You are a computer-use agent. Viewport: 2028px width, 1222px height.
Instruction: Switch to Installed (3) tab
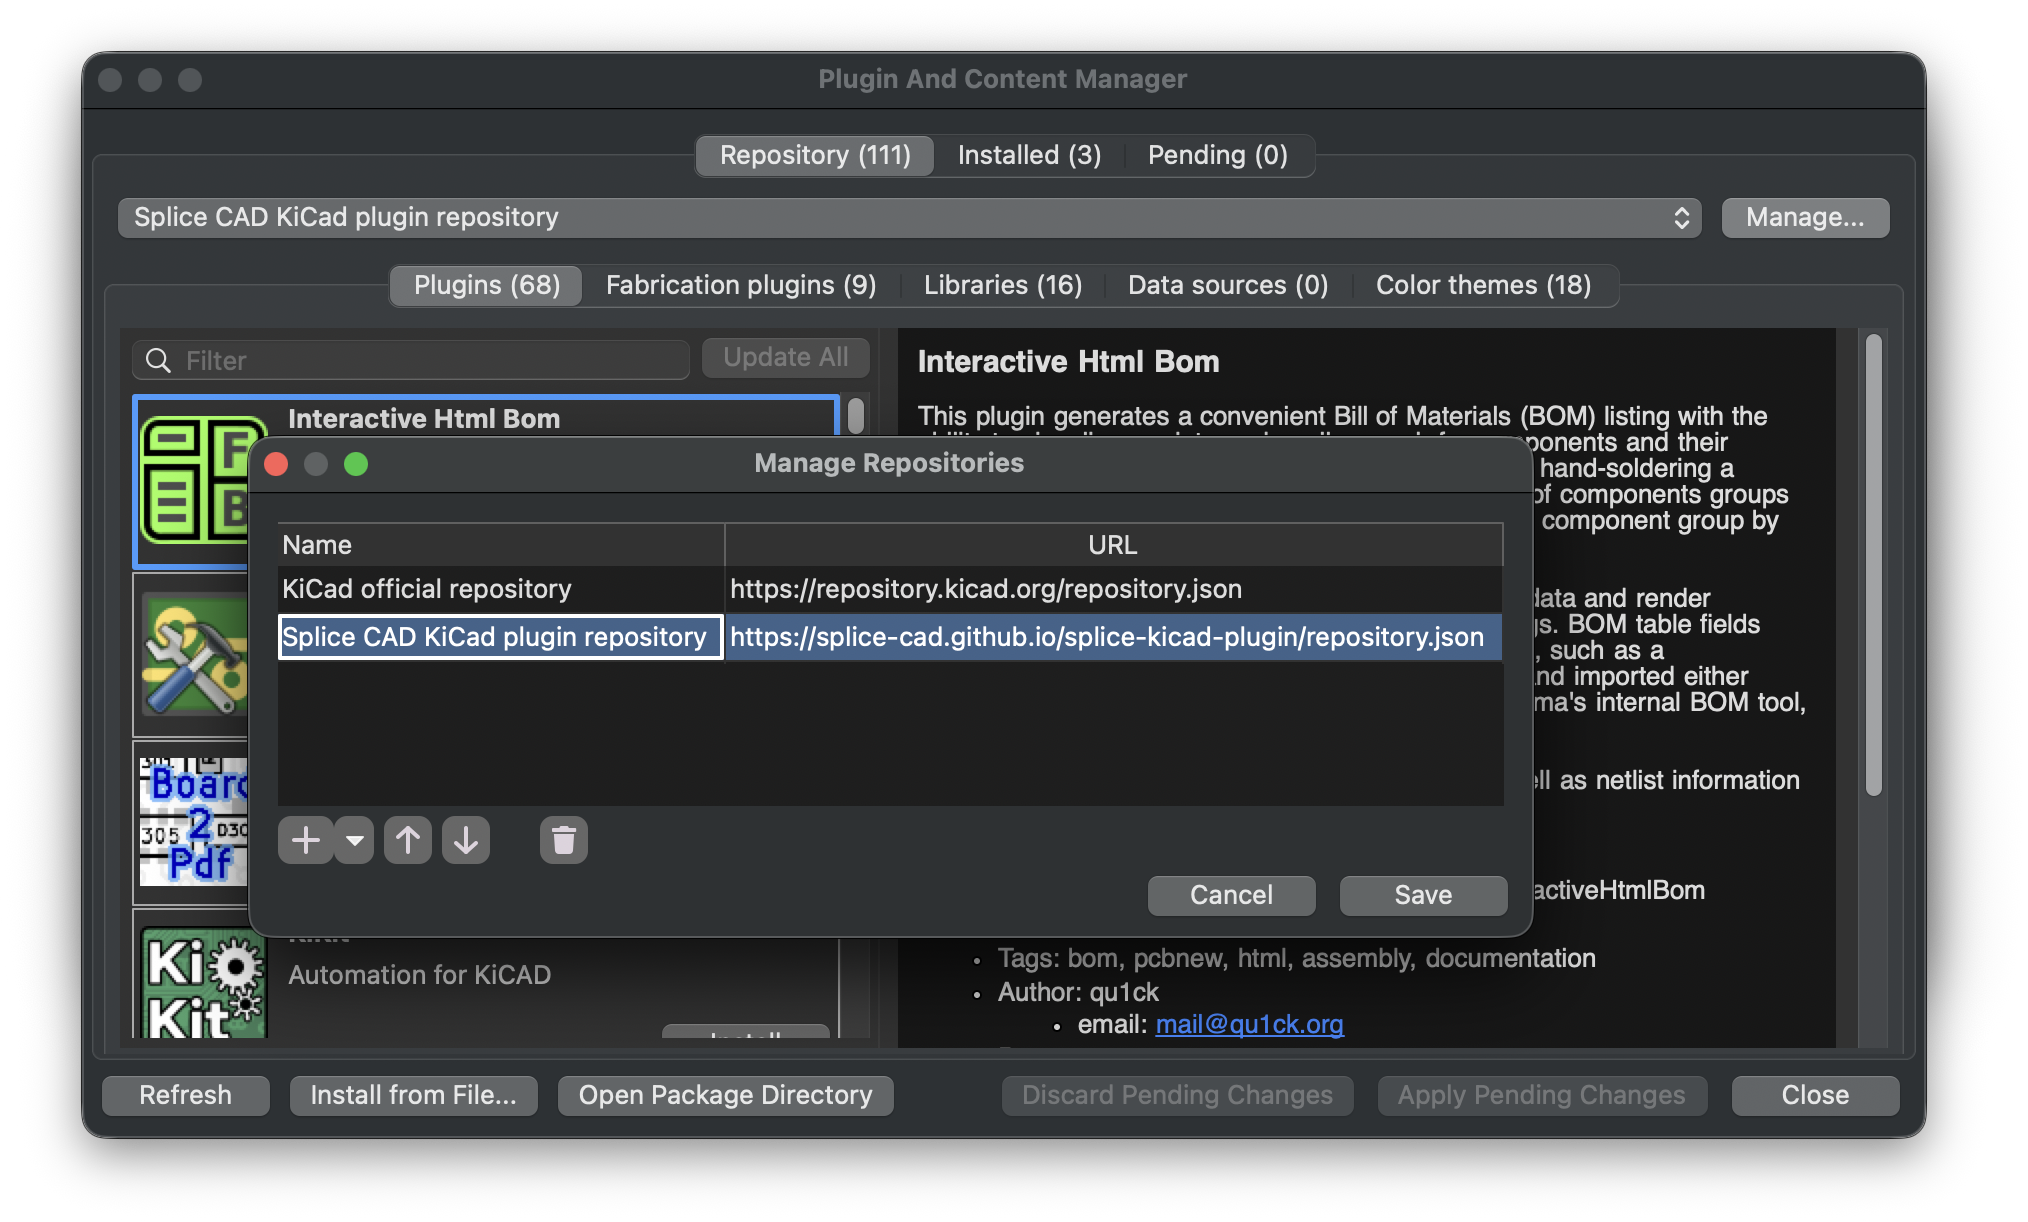[x=1029, y=156]
